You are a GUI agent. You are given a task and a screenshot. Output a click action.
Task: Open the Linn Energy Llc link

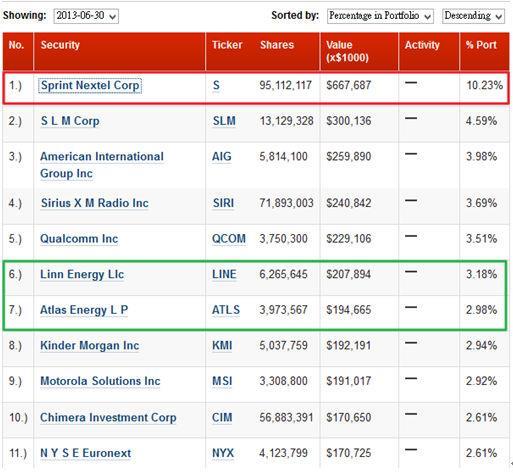[x=82, y=274]
